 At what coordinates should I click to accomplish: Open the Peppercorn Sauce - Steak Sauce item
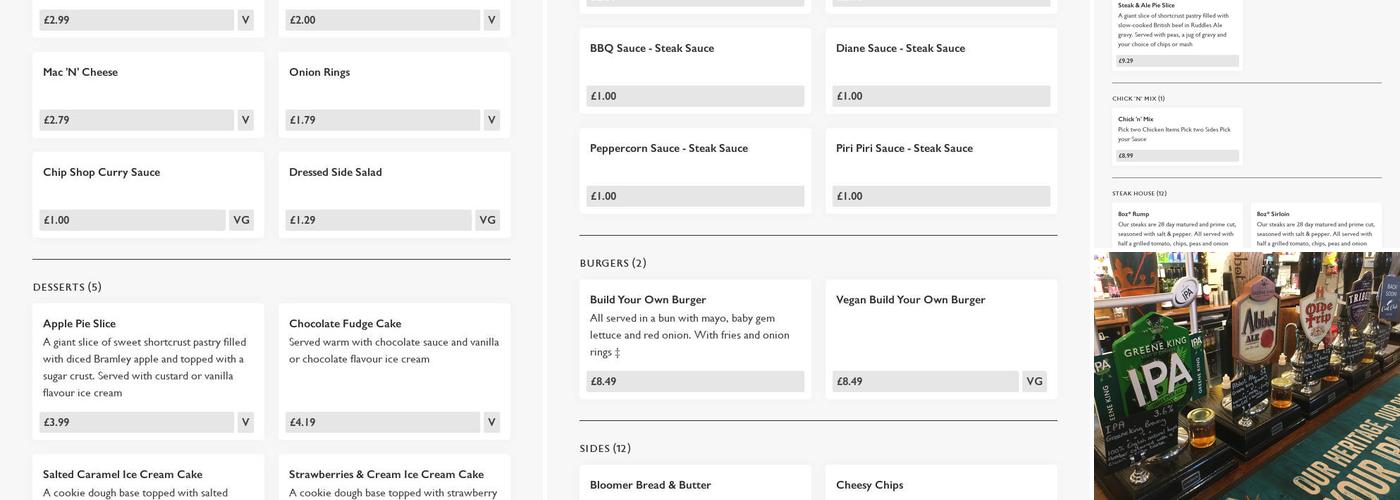click(668, 148)
